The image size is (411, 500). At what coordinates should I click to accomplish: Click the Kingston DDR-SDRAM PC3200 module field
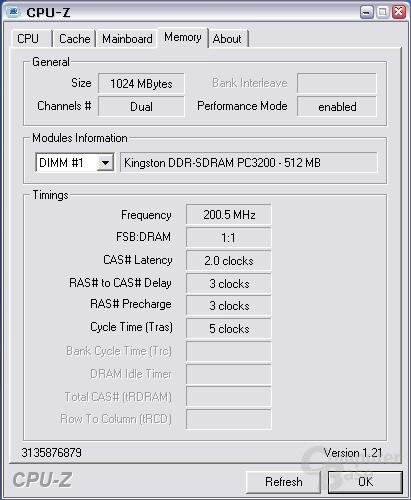pos(249,163)
